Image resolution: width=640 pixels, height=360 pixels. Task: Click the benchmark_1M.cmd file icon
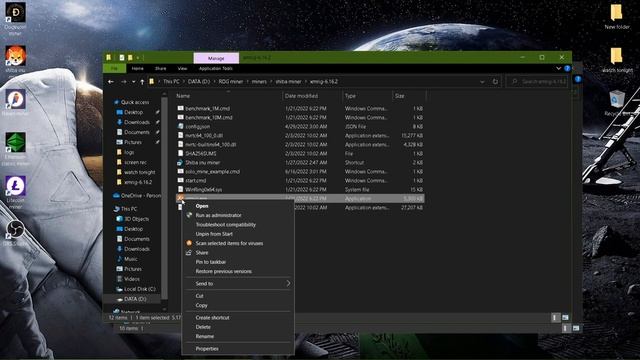click(x=180, y=109)
